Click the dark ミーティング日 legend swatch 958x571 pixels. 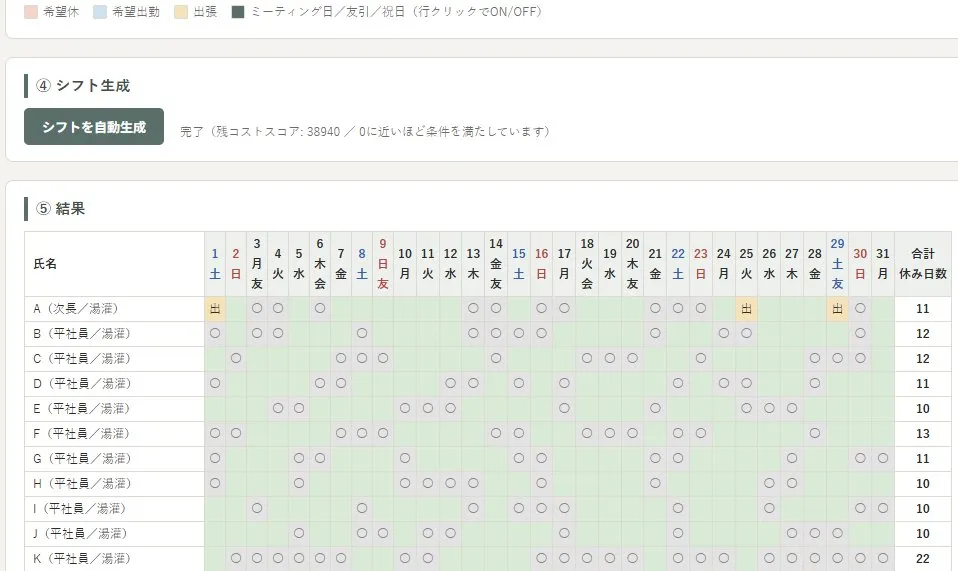pyautogui.click(x=238, y=12)
